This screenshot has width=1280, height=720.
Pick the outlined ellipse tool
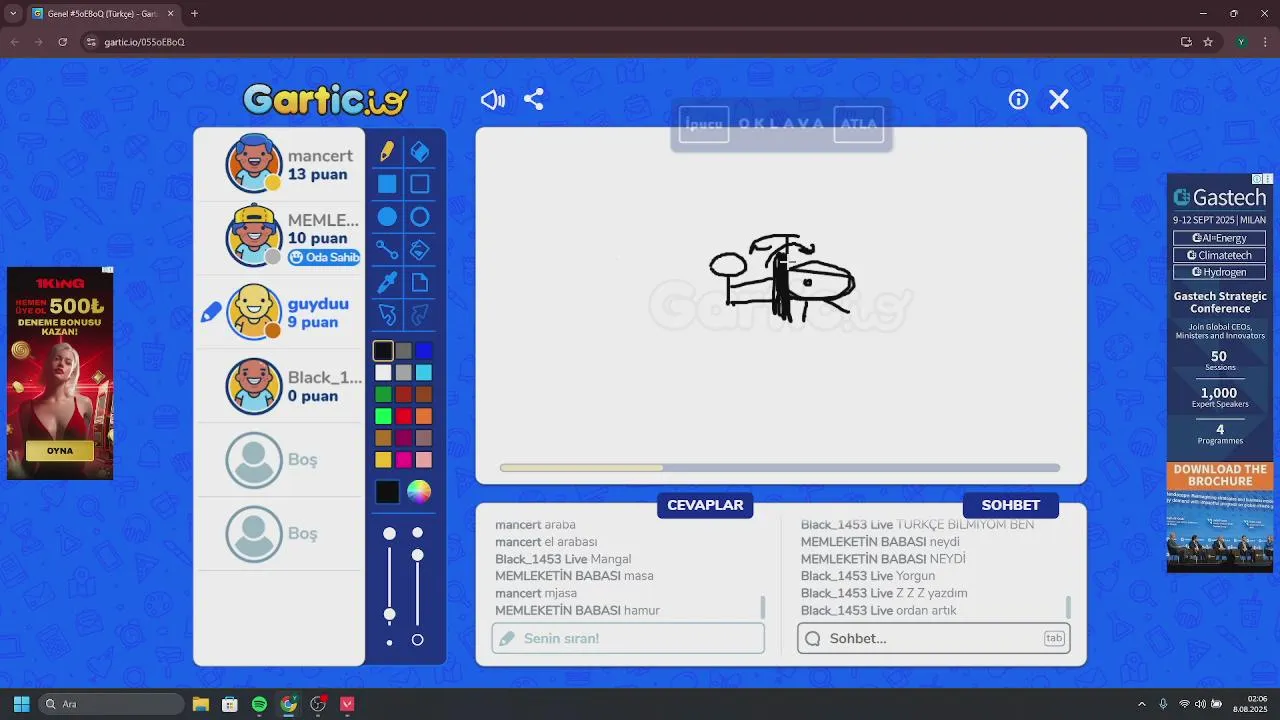click(x=420, y=217)
